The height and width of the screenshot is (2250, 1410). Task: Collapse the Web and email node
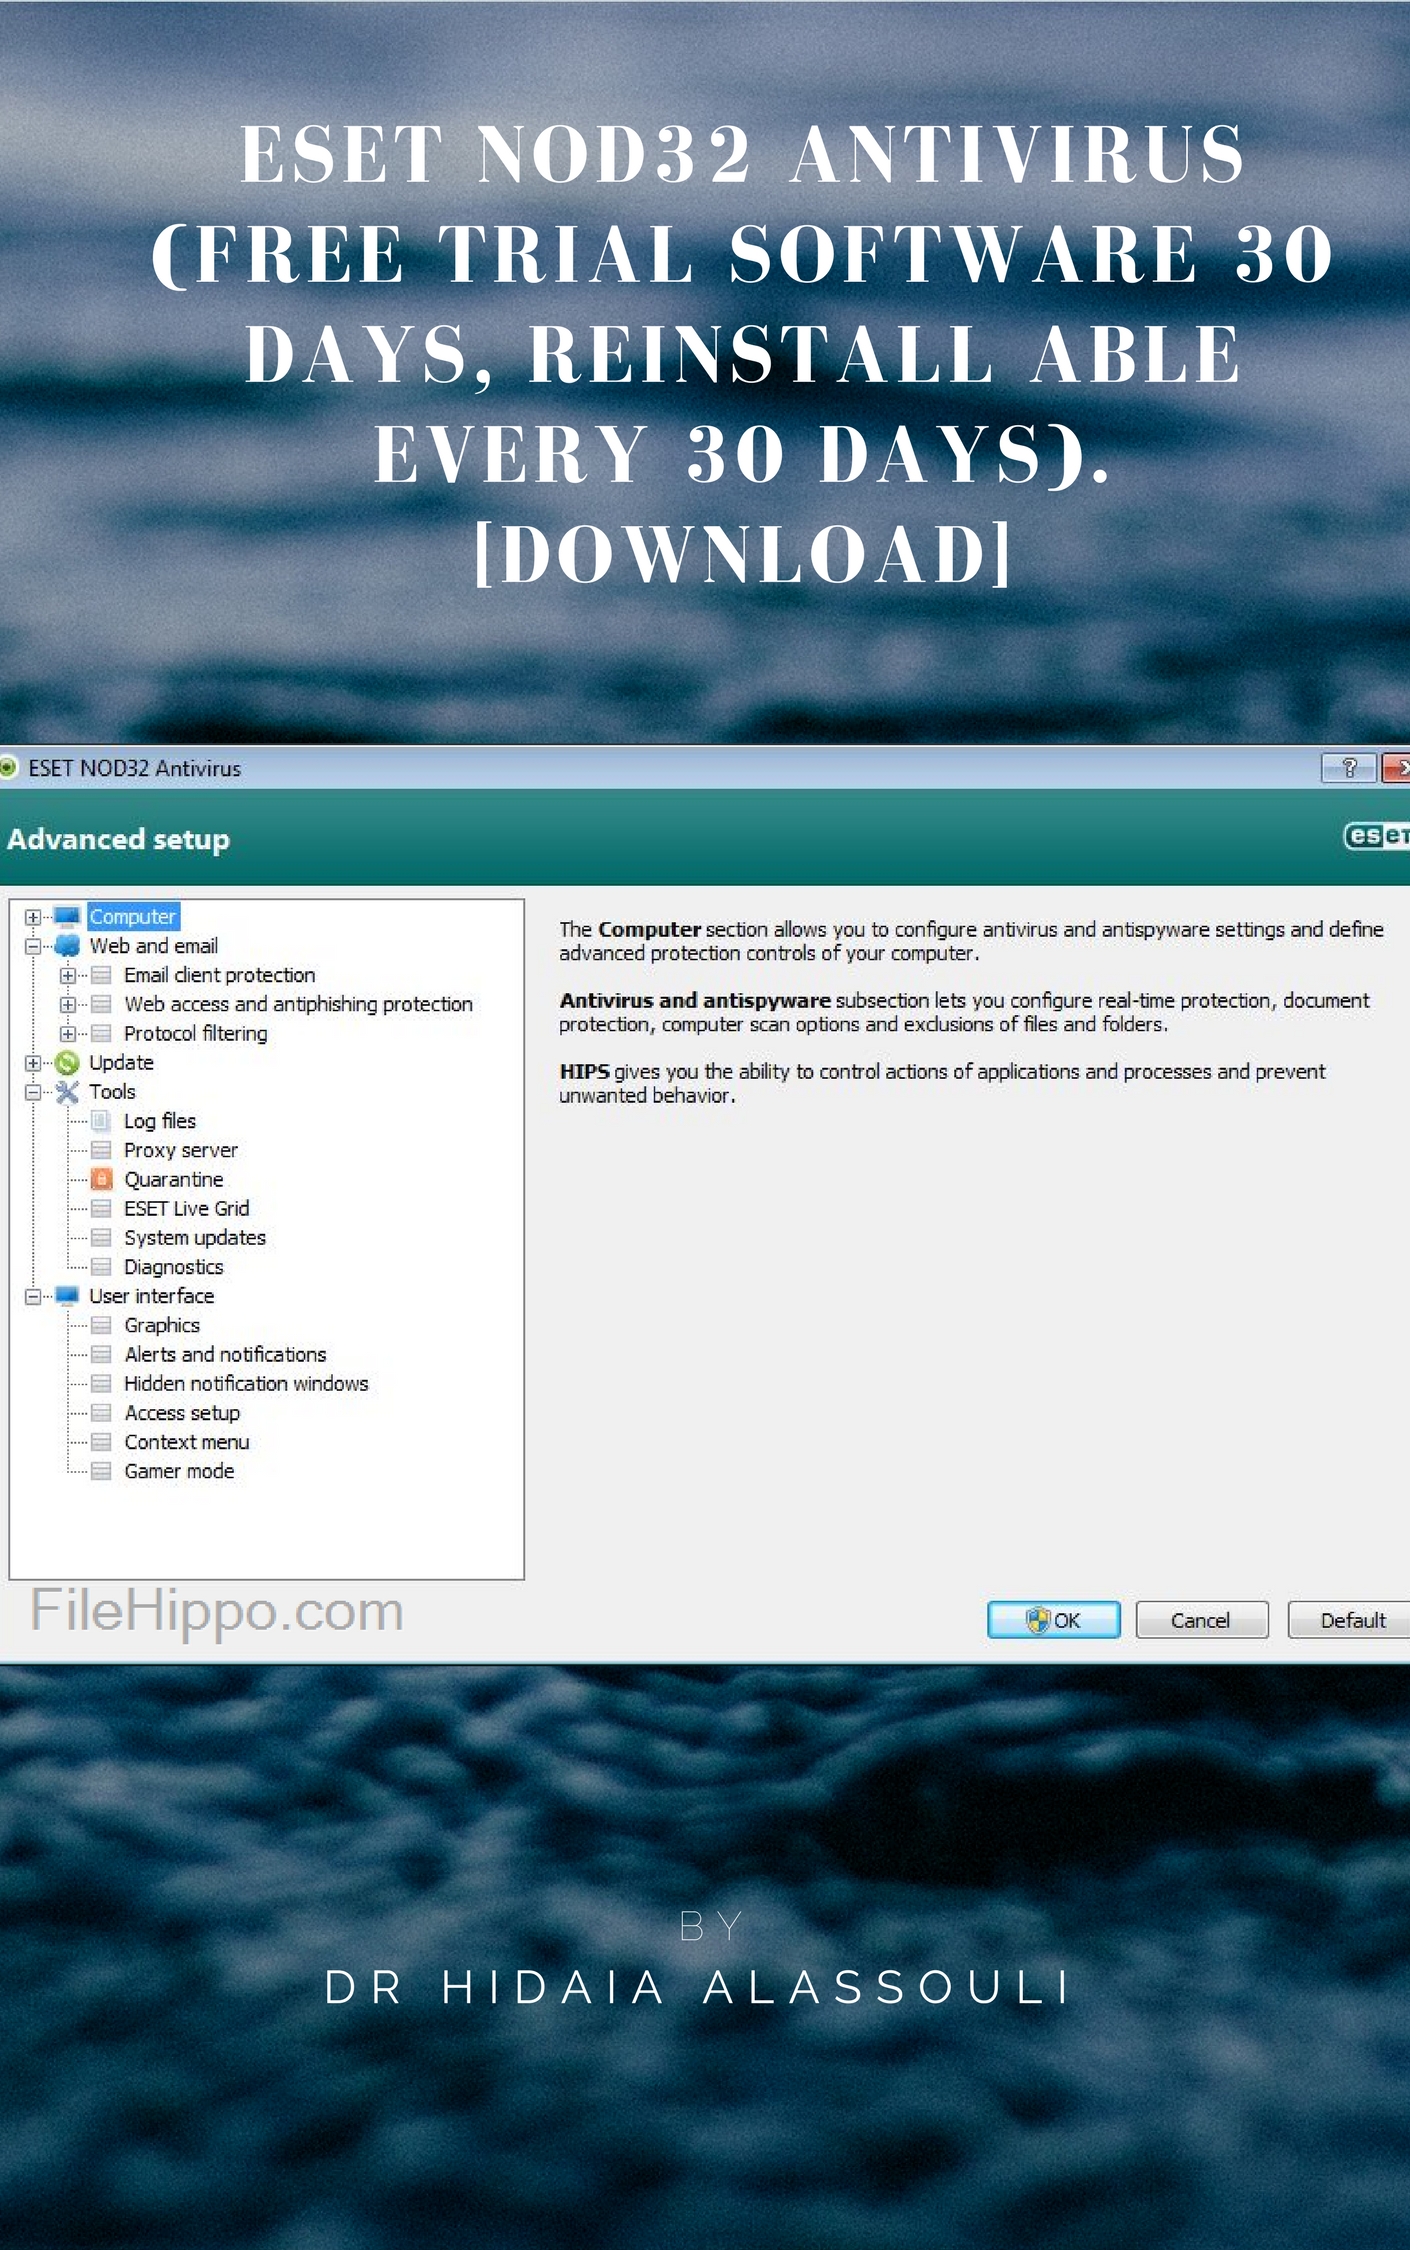[x=33, y=946]
